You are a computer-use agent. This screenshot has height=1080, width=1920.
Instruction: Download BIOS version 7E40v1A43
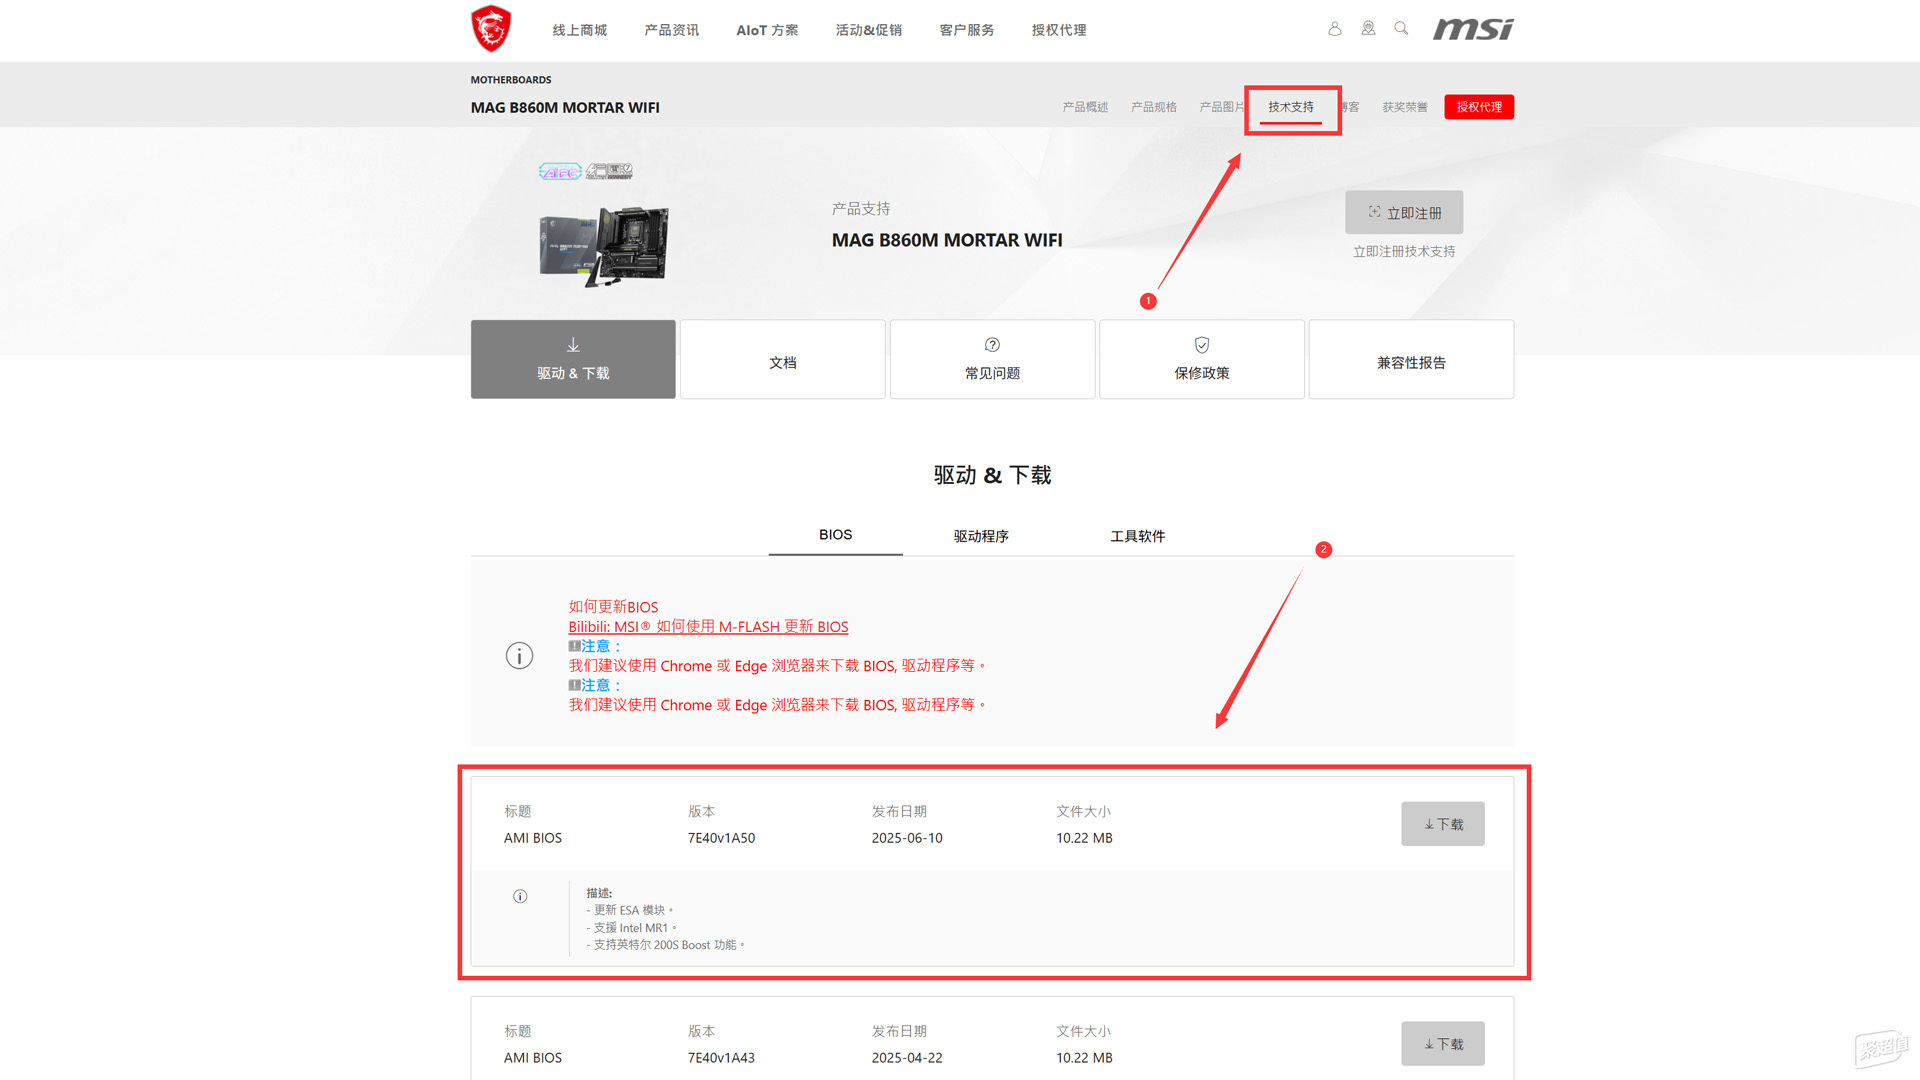point(1443,1044)
